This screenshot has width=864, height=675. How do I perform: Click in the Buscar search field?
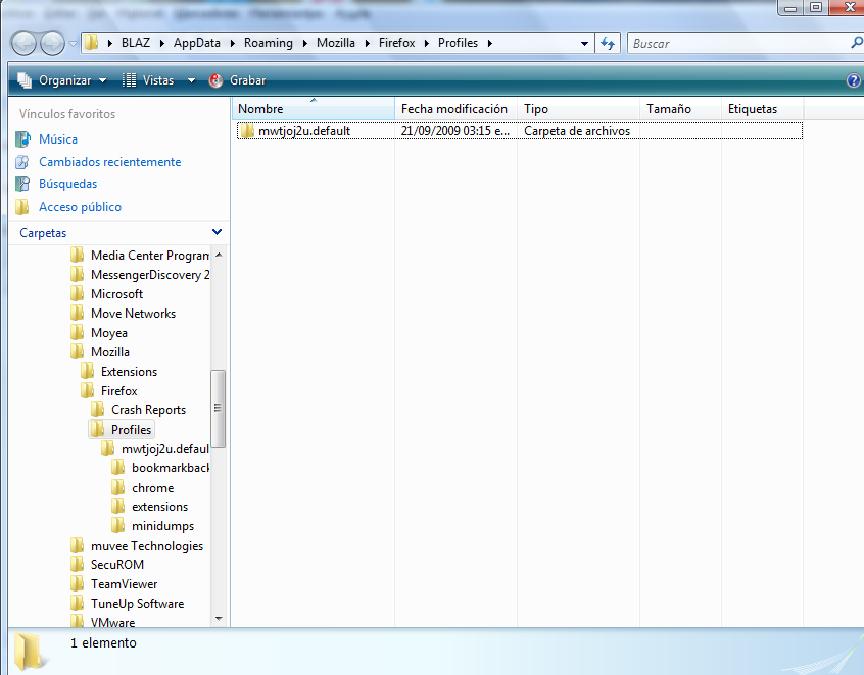(x=735, y=43)
